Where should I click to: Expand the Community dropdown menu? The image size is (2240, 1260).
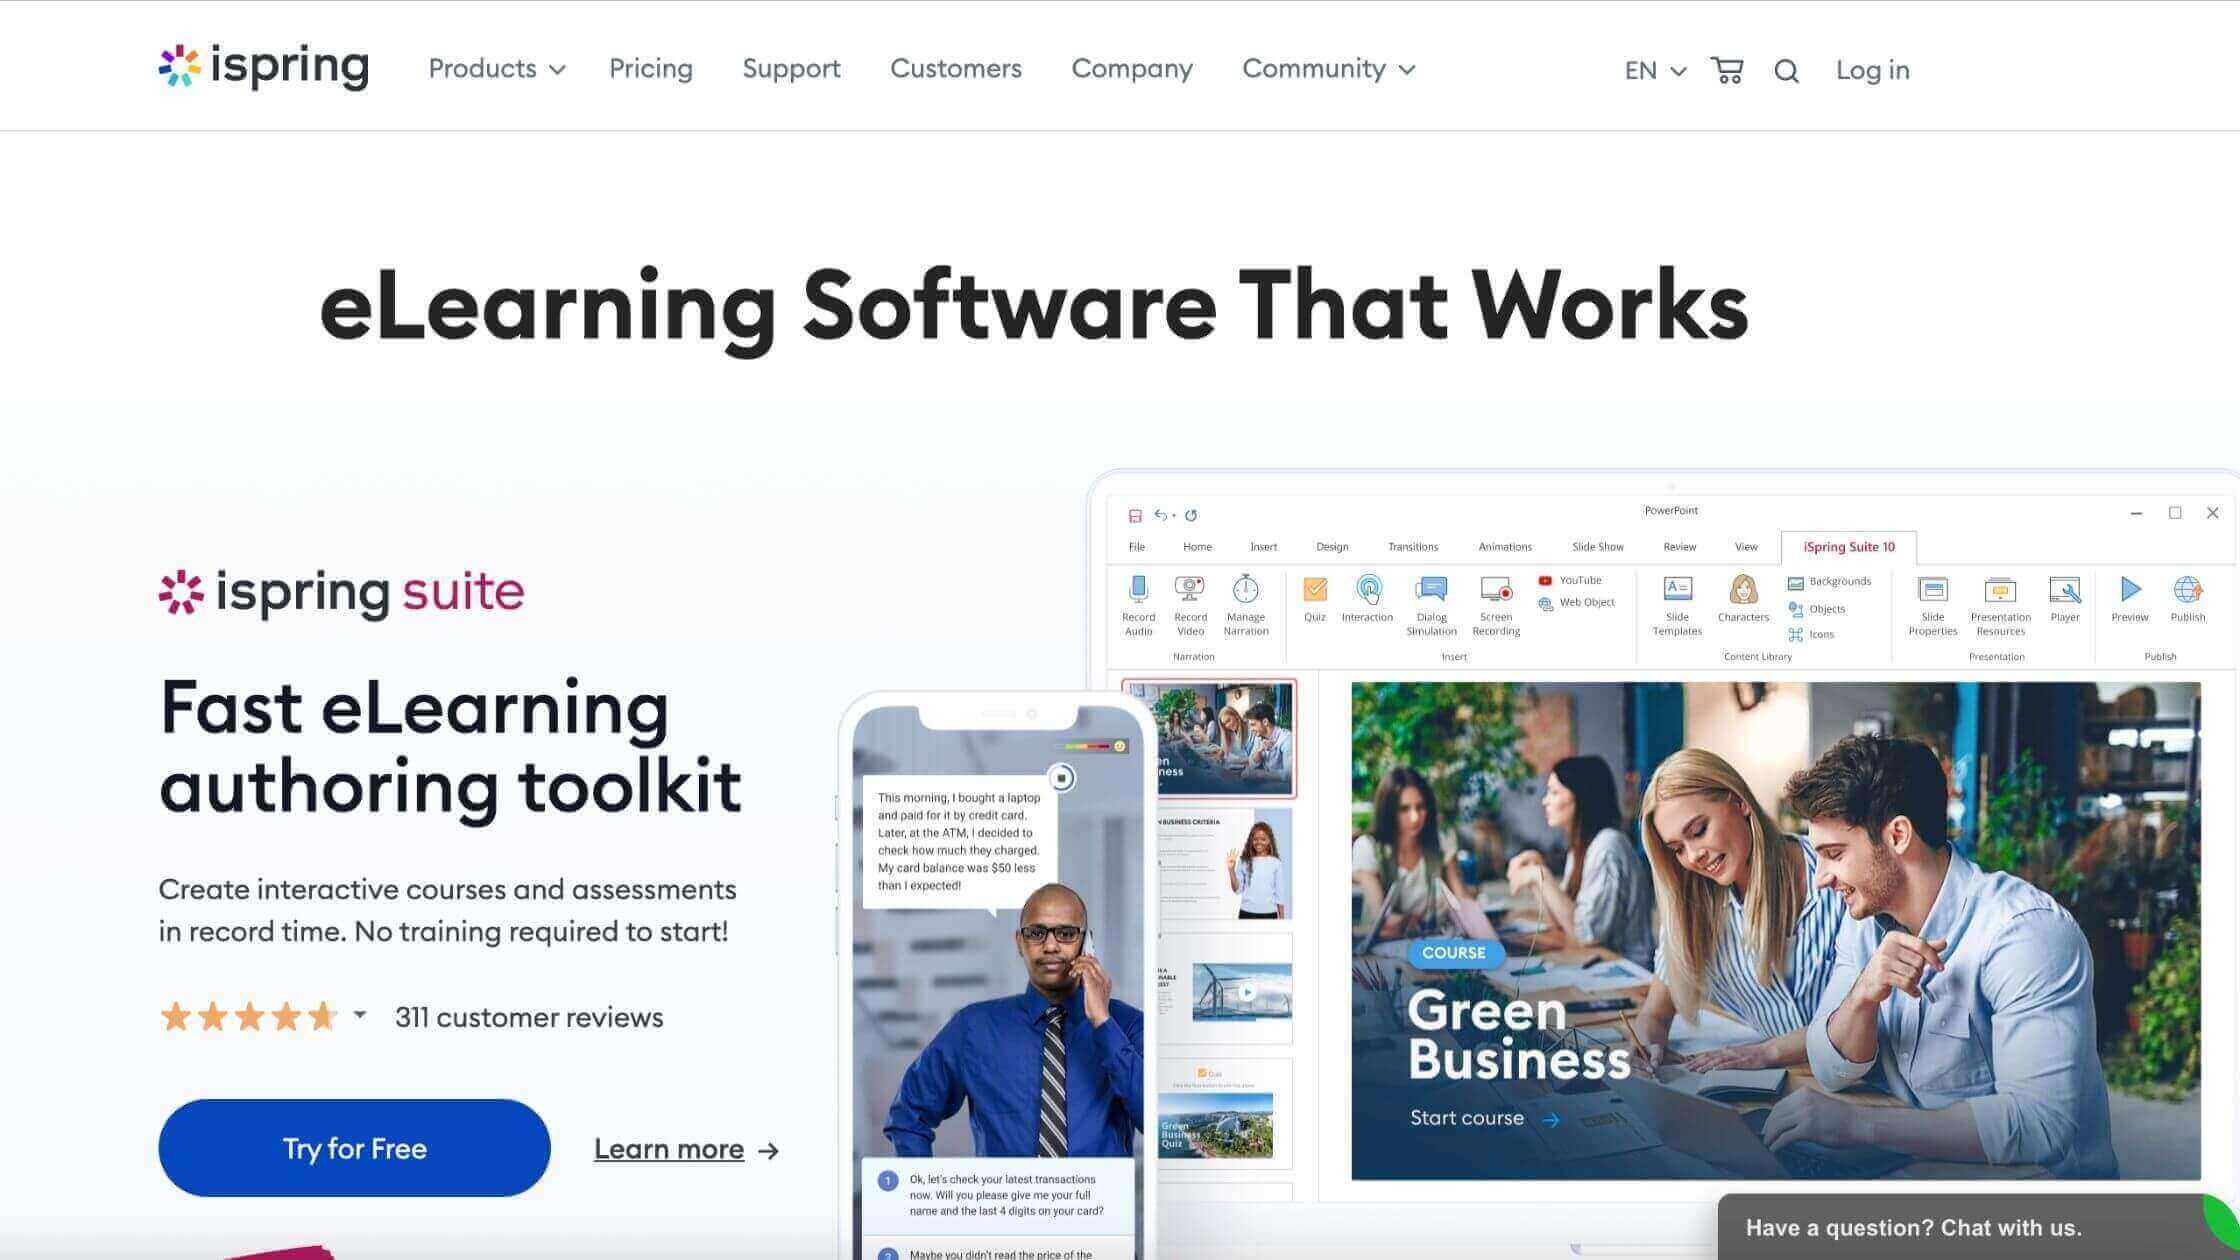click(1329, 68)
